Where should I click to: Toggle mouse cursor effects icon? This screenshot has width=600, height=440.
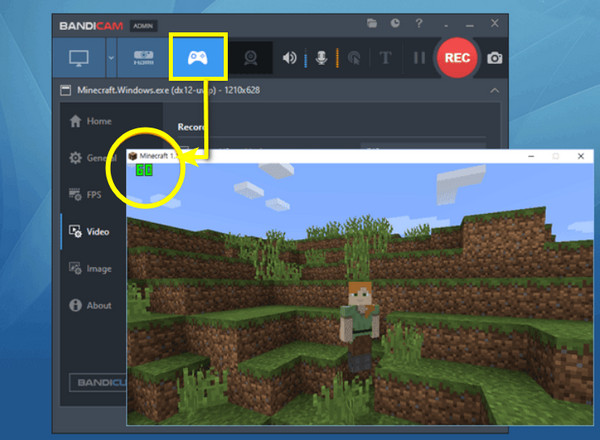(x=354, y=58)
